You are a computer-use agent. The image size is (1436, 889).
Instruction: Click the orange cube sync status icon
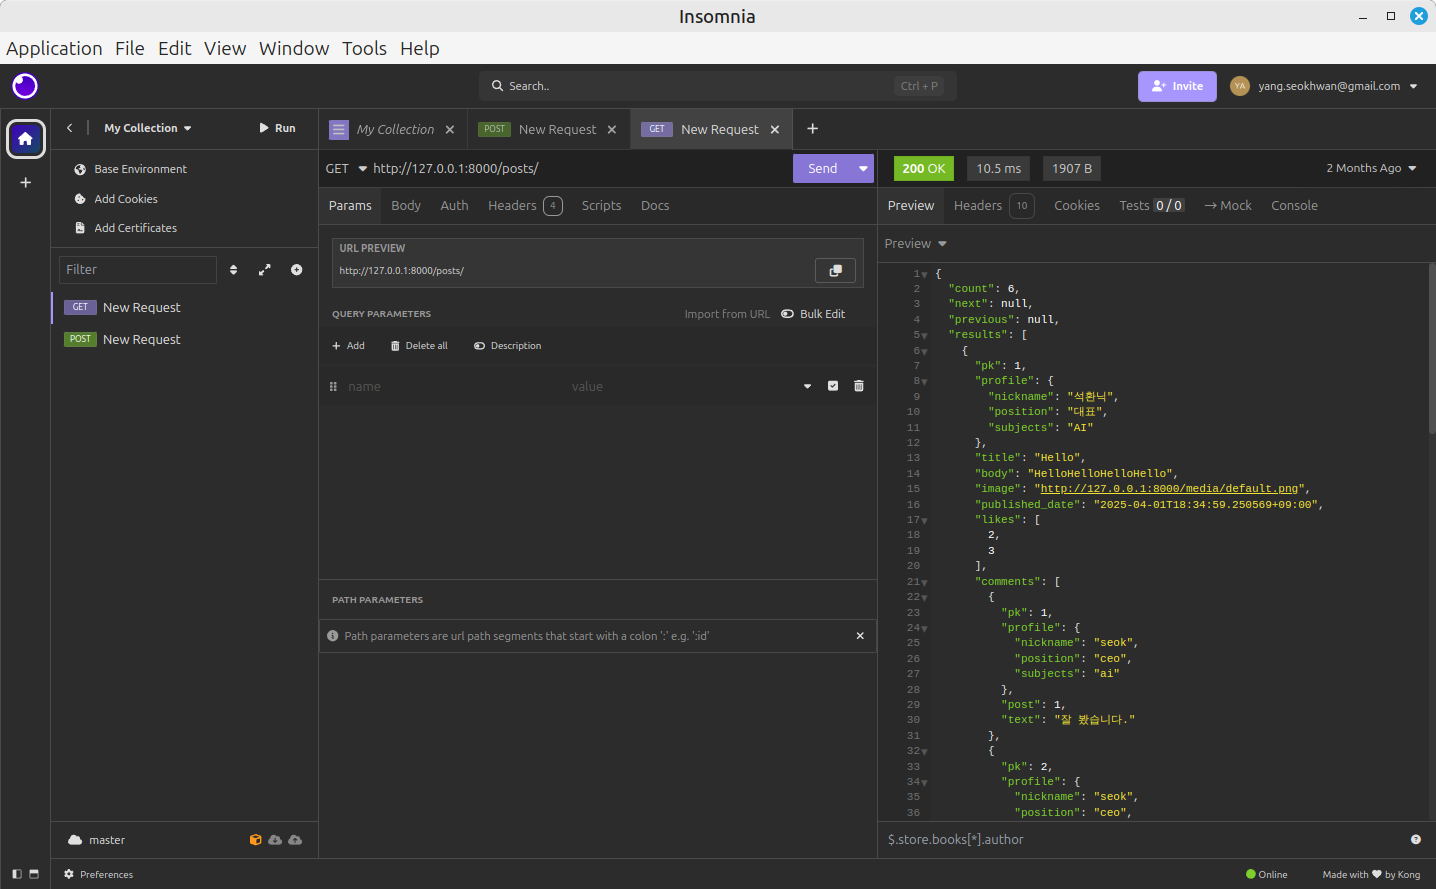256,840
